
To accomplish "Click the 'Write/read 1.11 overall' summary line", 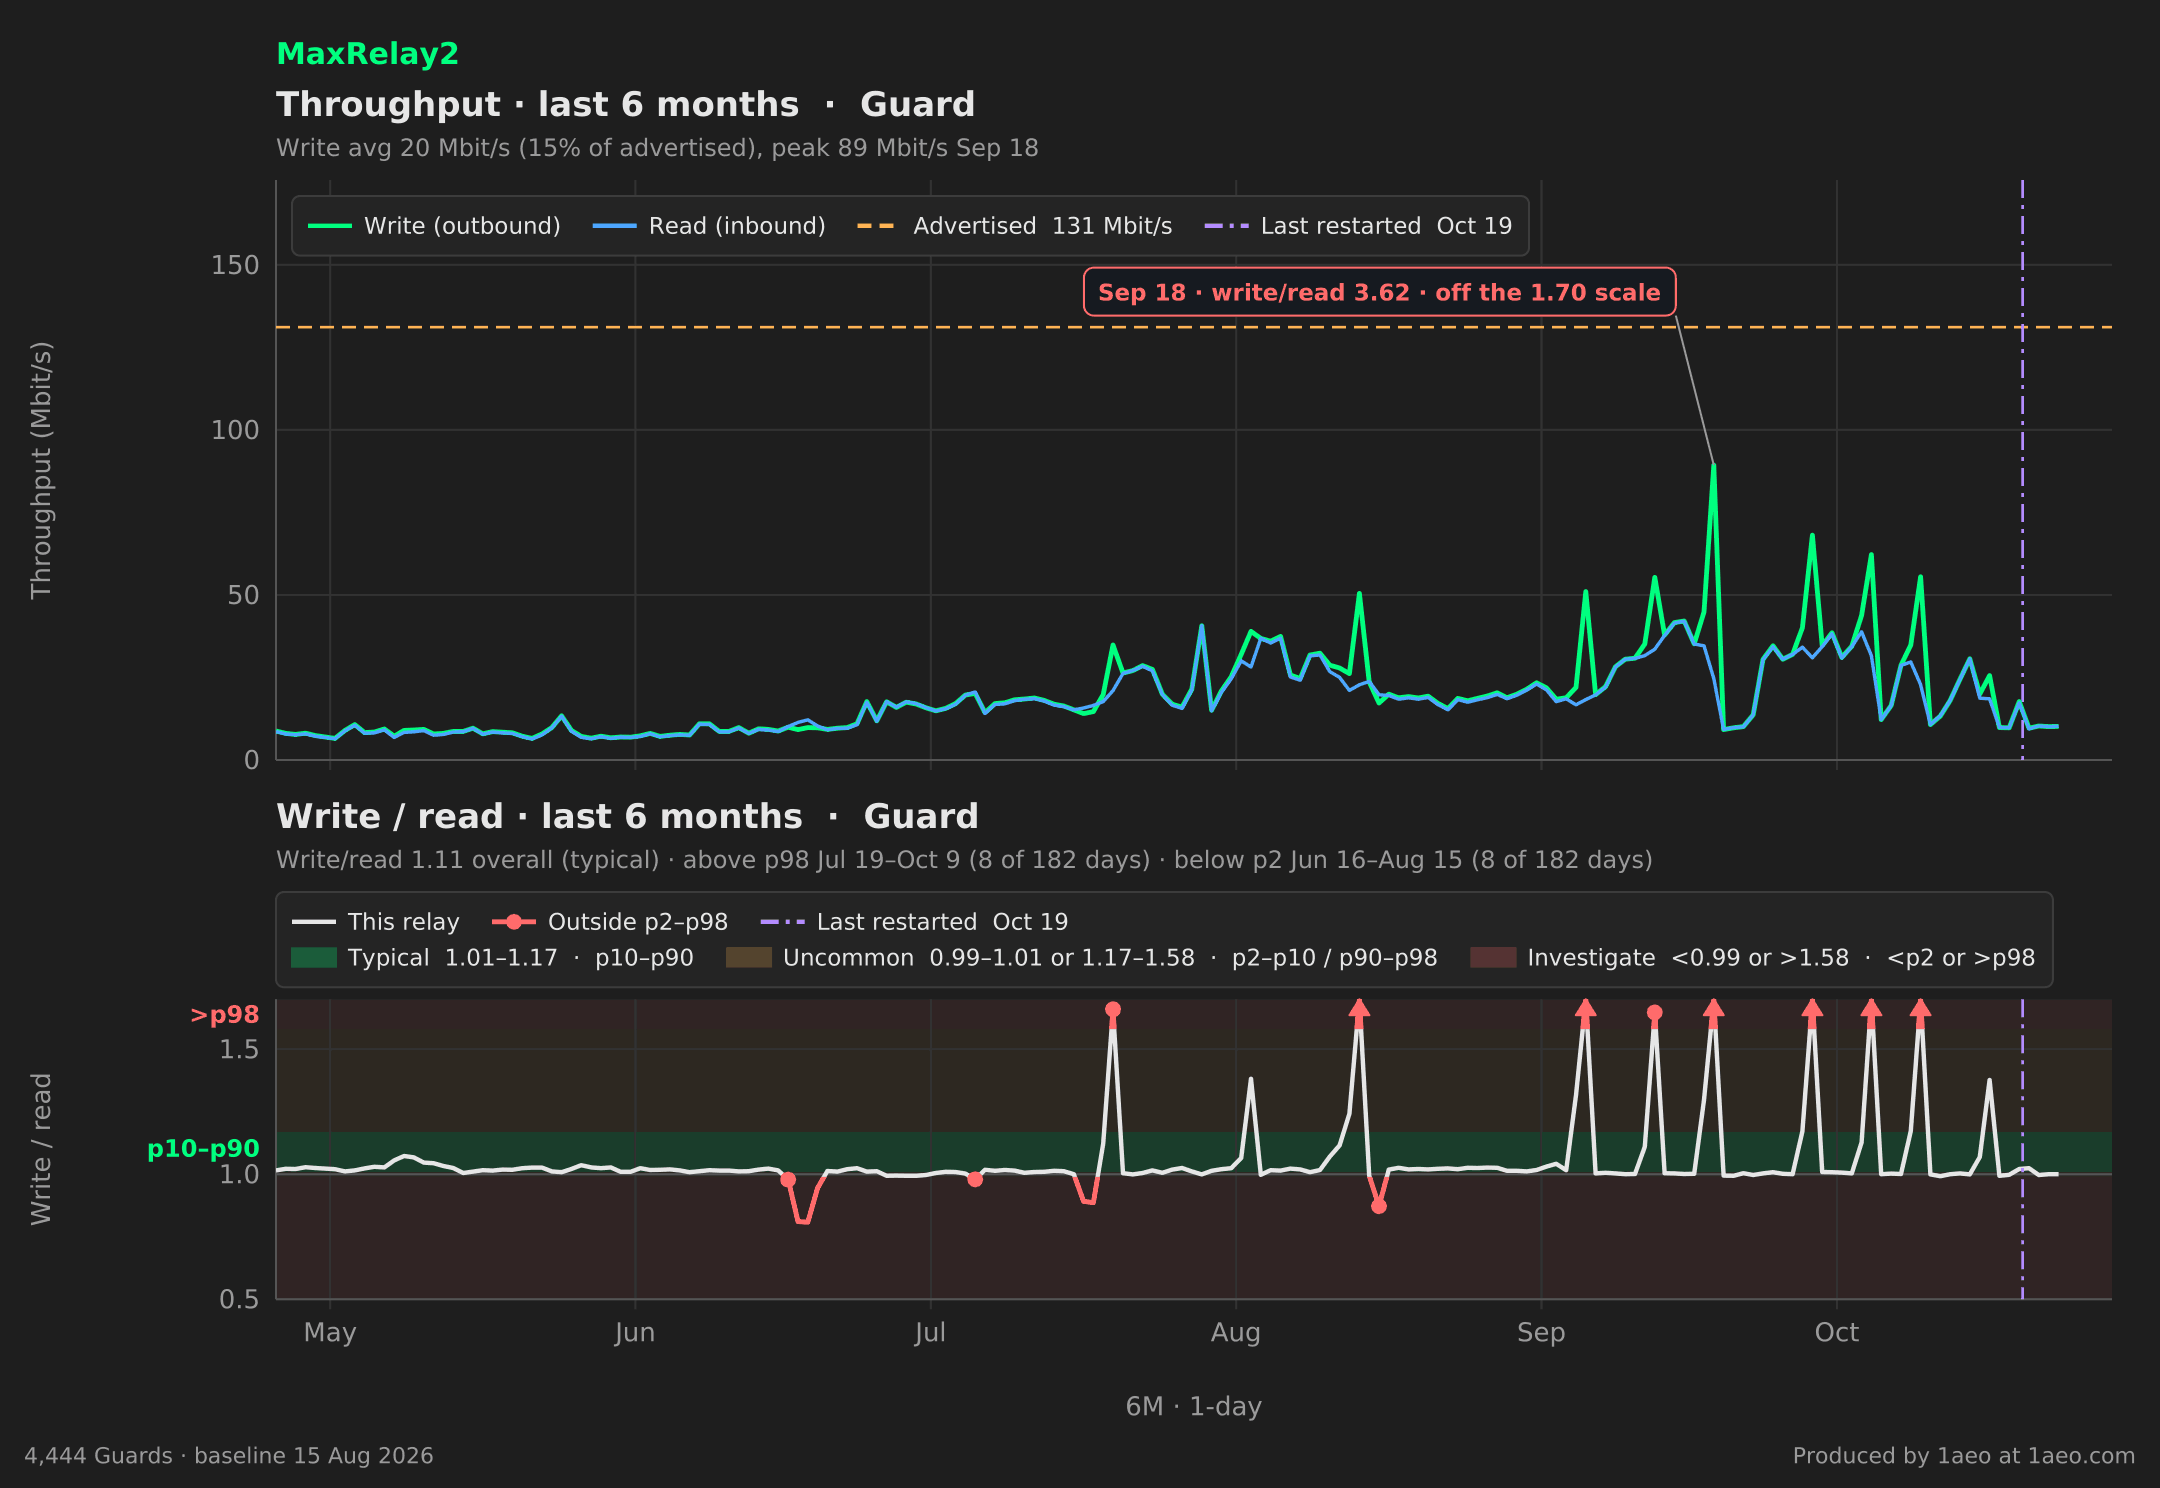I will (x=964, y=860).
